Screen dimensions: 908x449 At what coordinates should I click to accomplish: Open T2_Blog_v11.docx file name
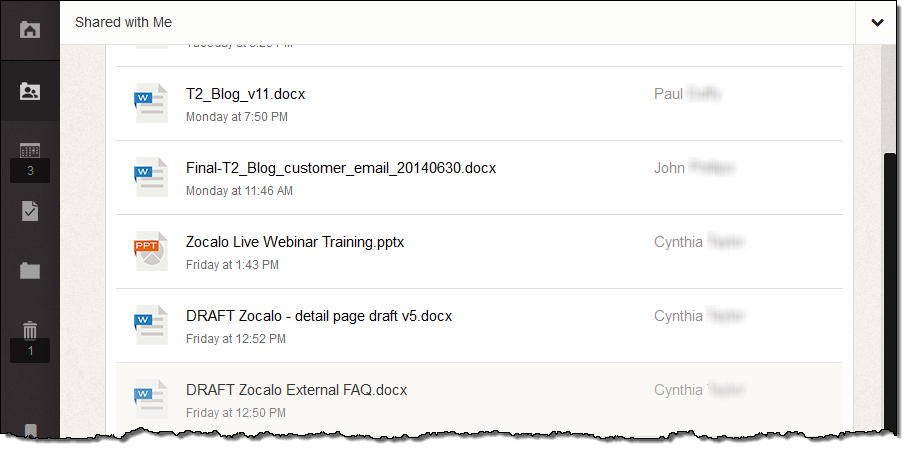245,94
